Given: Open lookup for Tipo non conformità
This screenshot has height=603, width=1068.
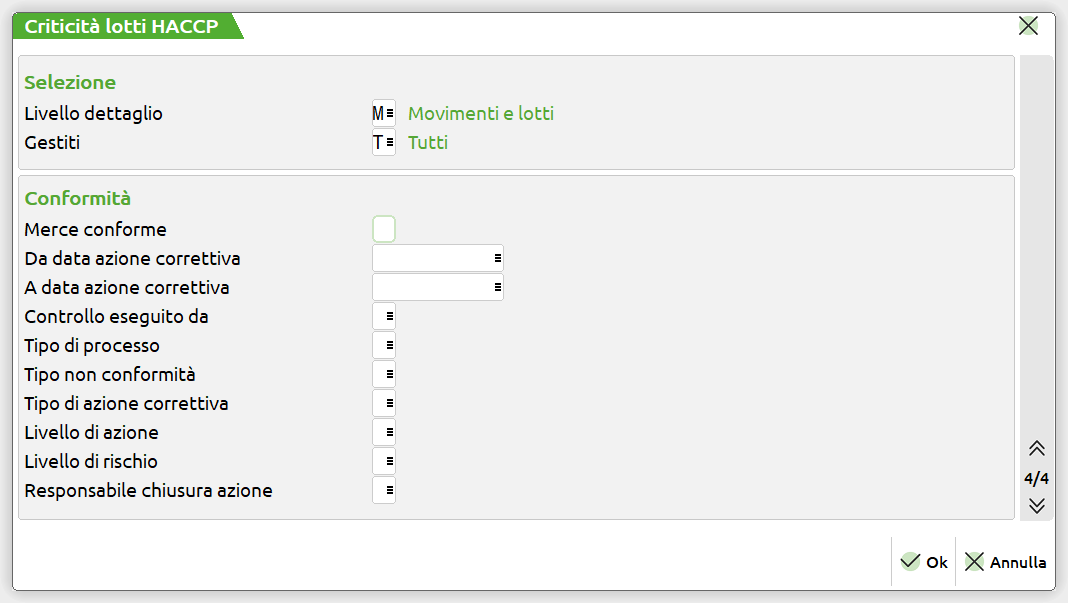Looking at the screenshot, I should click(389, 375).
